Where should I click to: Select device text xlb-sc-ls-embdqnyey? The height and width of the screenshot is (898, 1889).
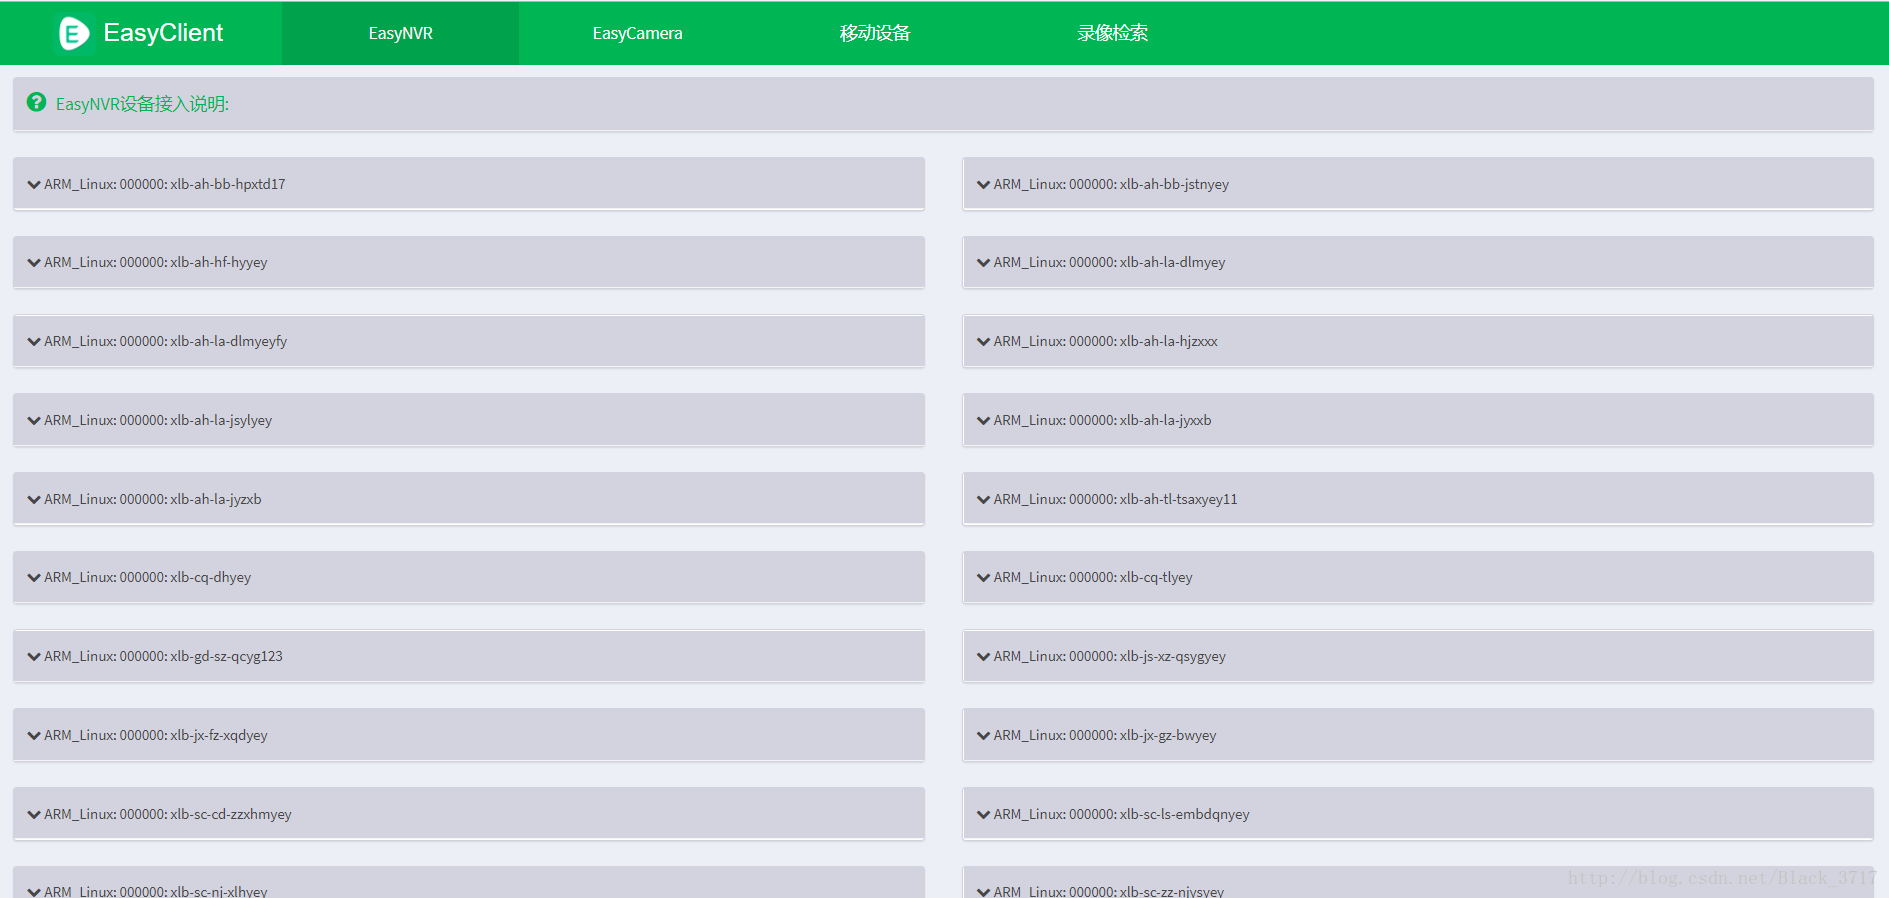click(1185, 814)
